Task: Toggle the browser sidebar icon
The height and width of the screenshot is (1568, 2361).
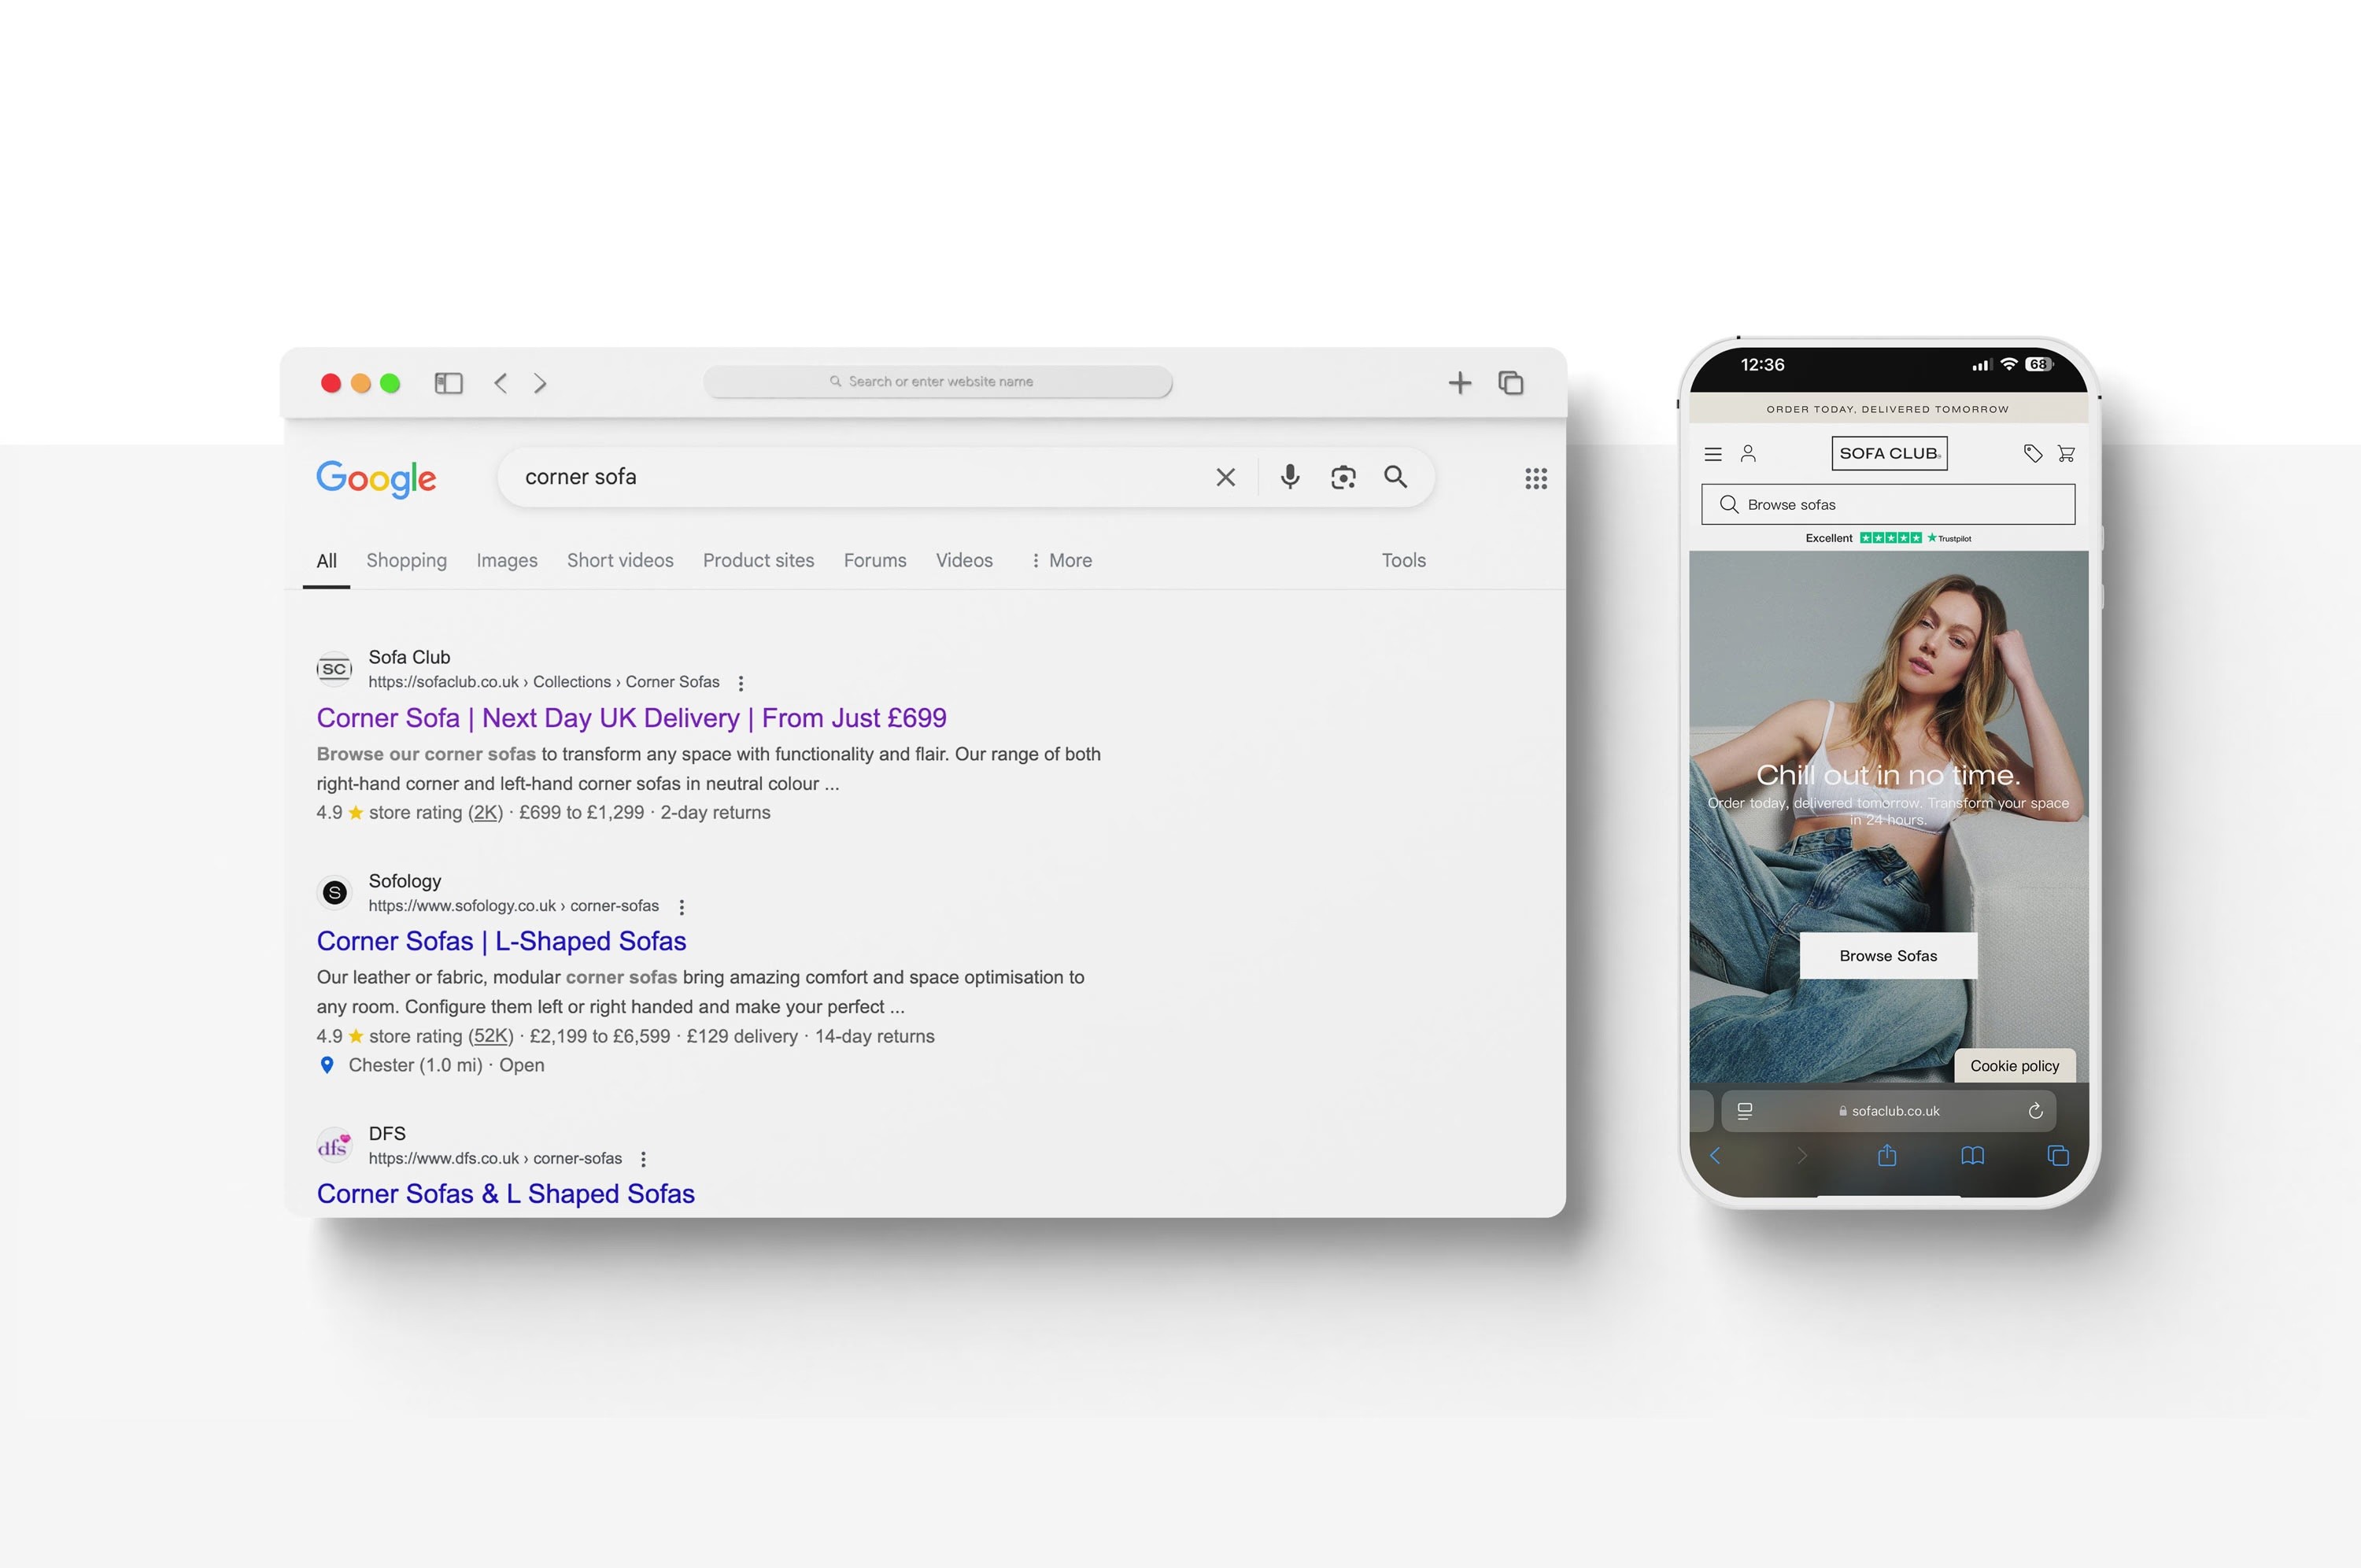Action: tap(448, 383)
